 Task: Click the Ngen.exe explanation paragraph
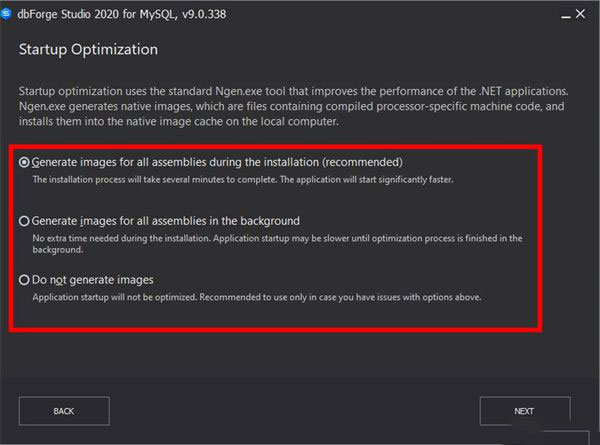point(293,106)
